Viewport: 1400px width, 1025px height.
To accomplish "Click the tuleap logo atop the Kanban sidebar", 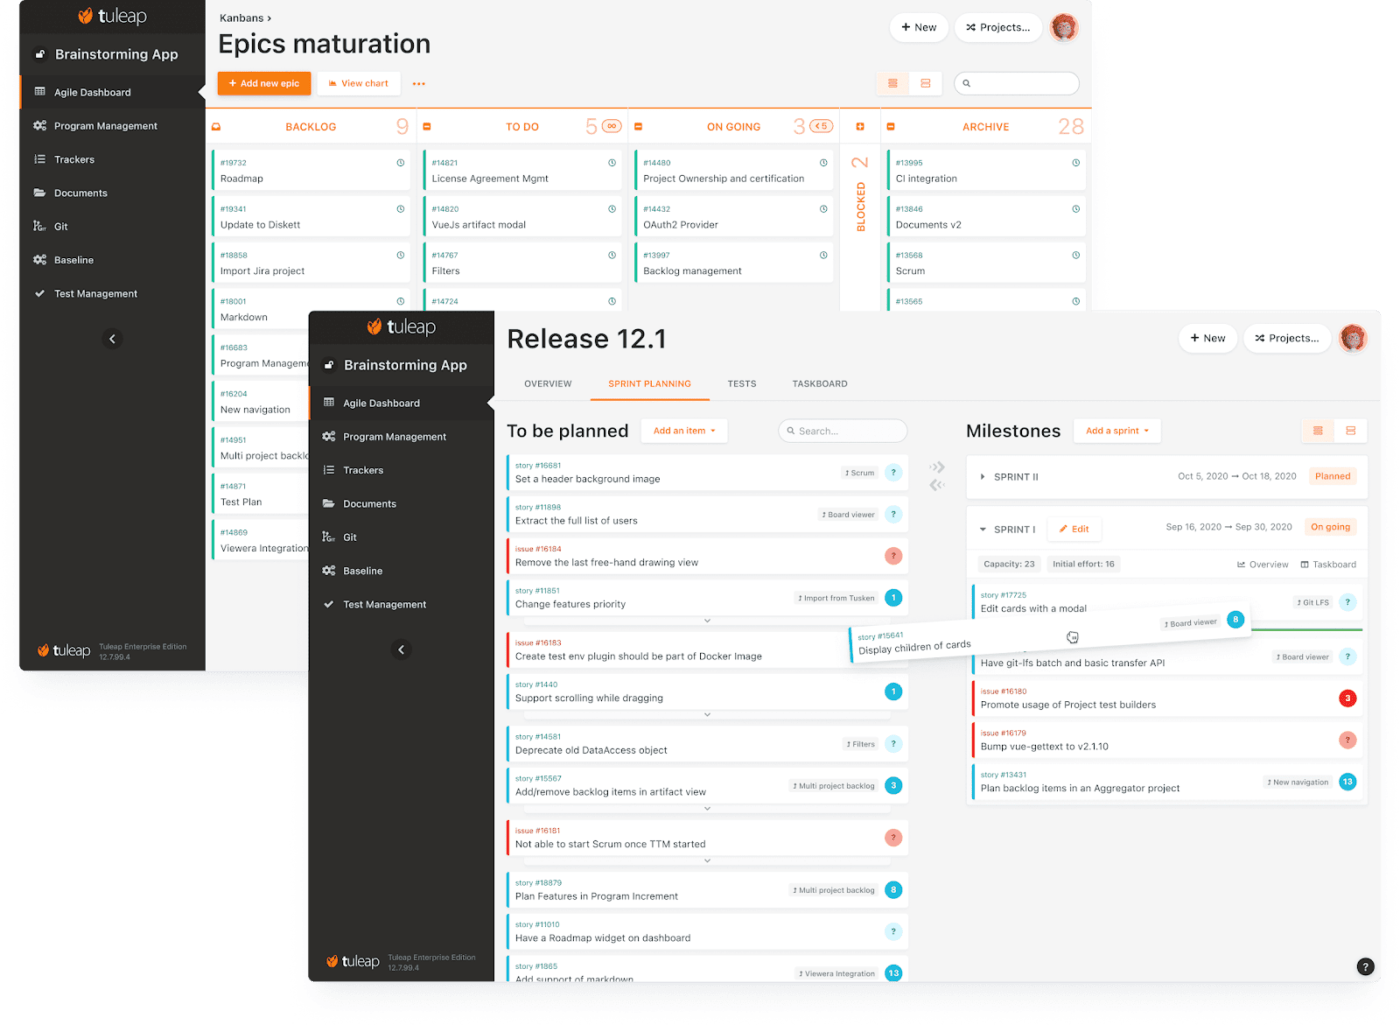I will coord(112,16).
